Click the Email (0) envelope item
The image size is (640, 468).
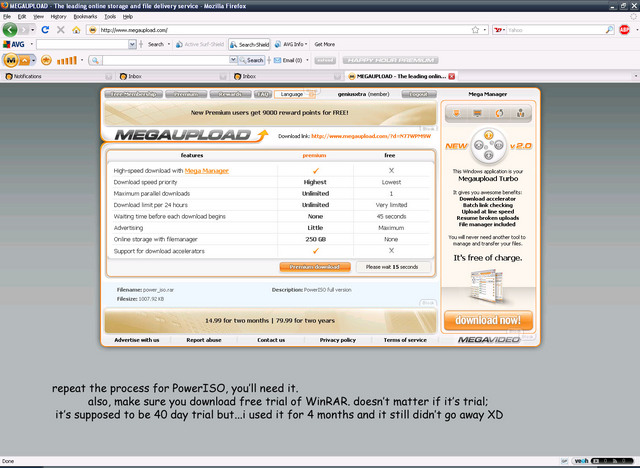click(288, 60)
